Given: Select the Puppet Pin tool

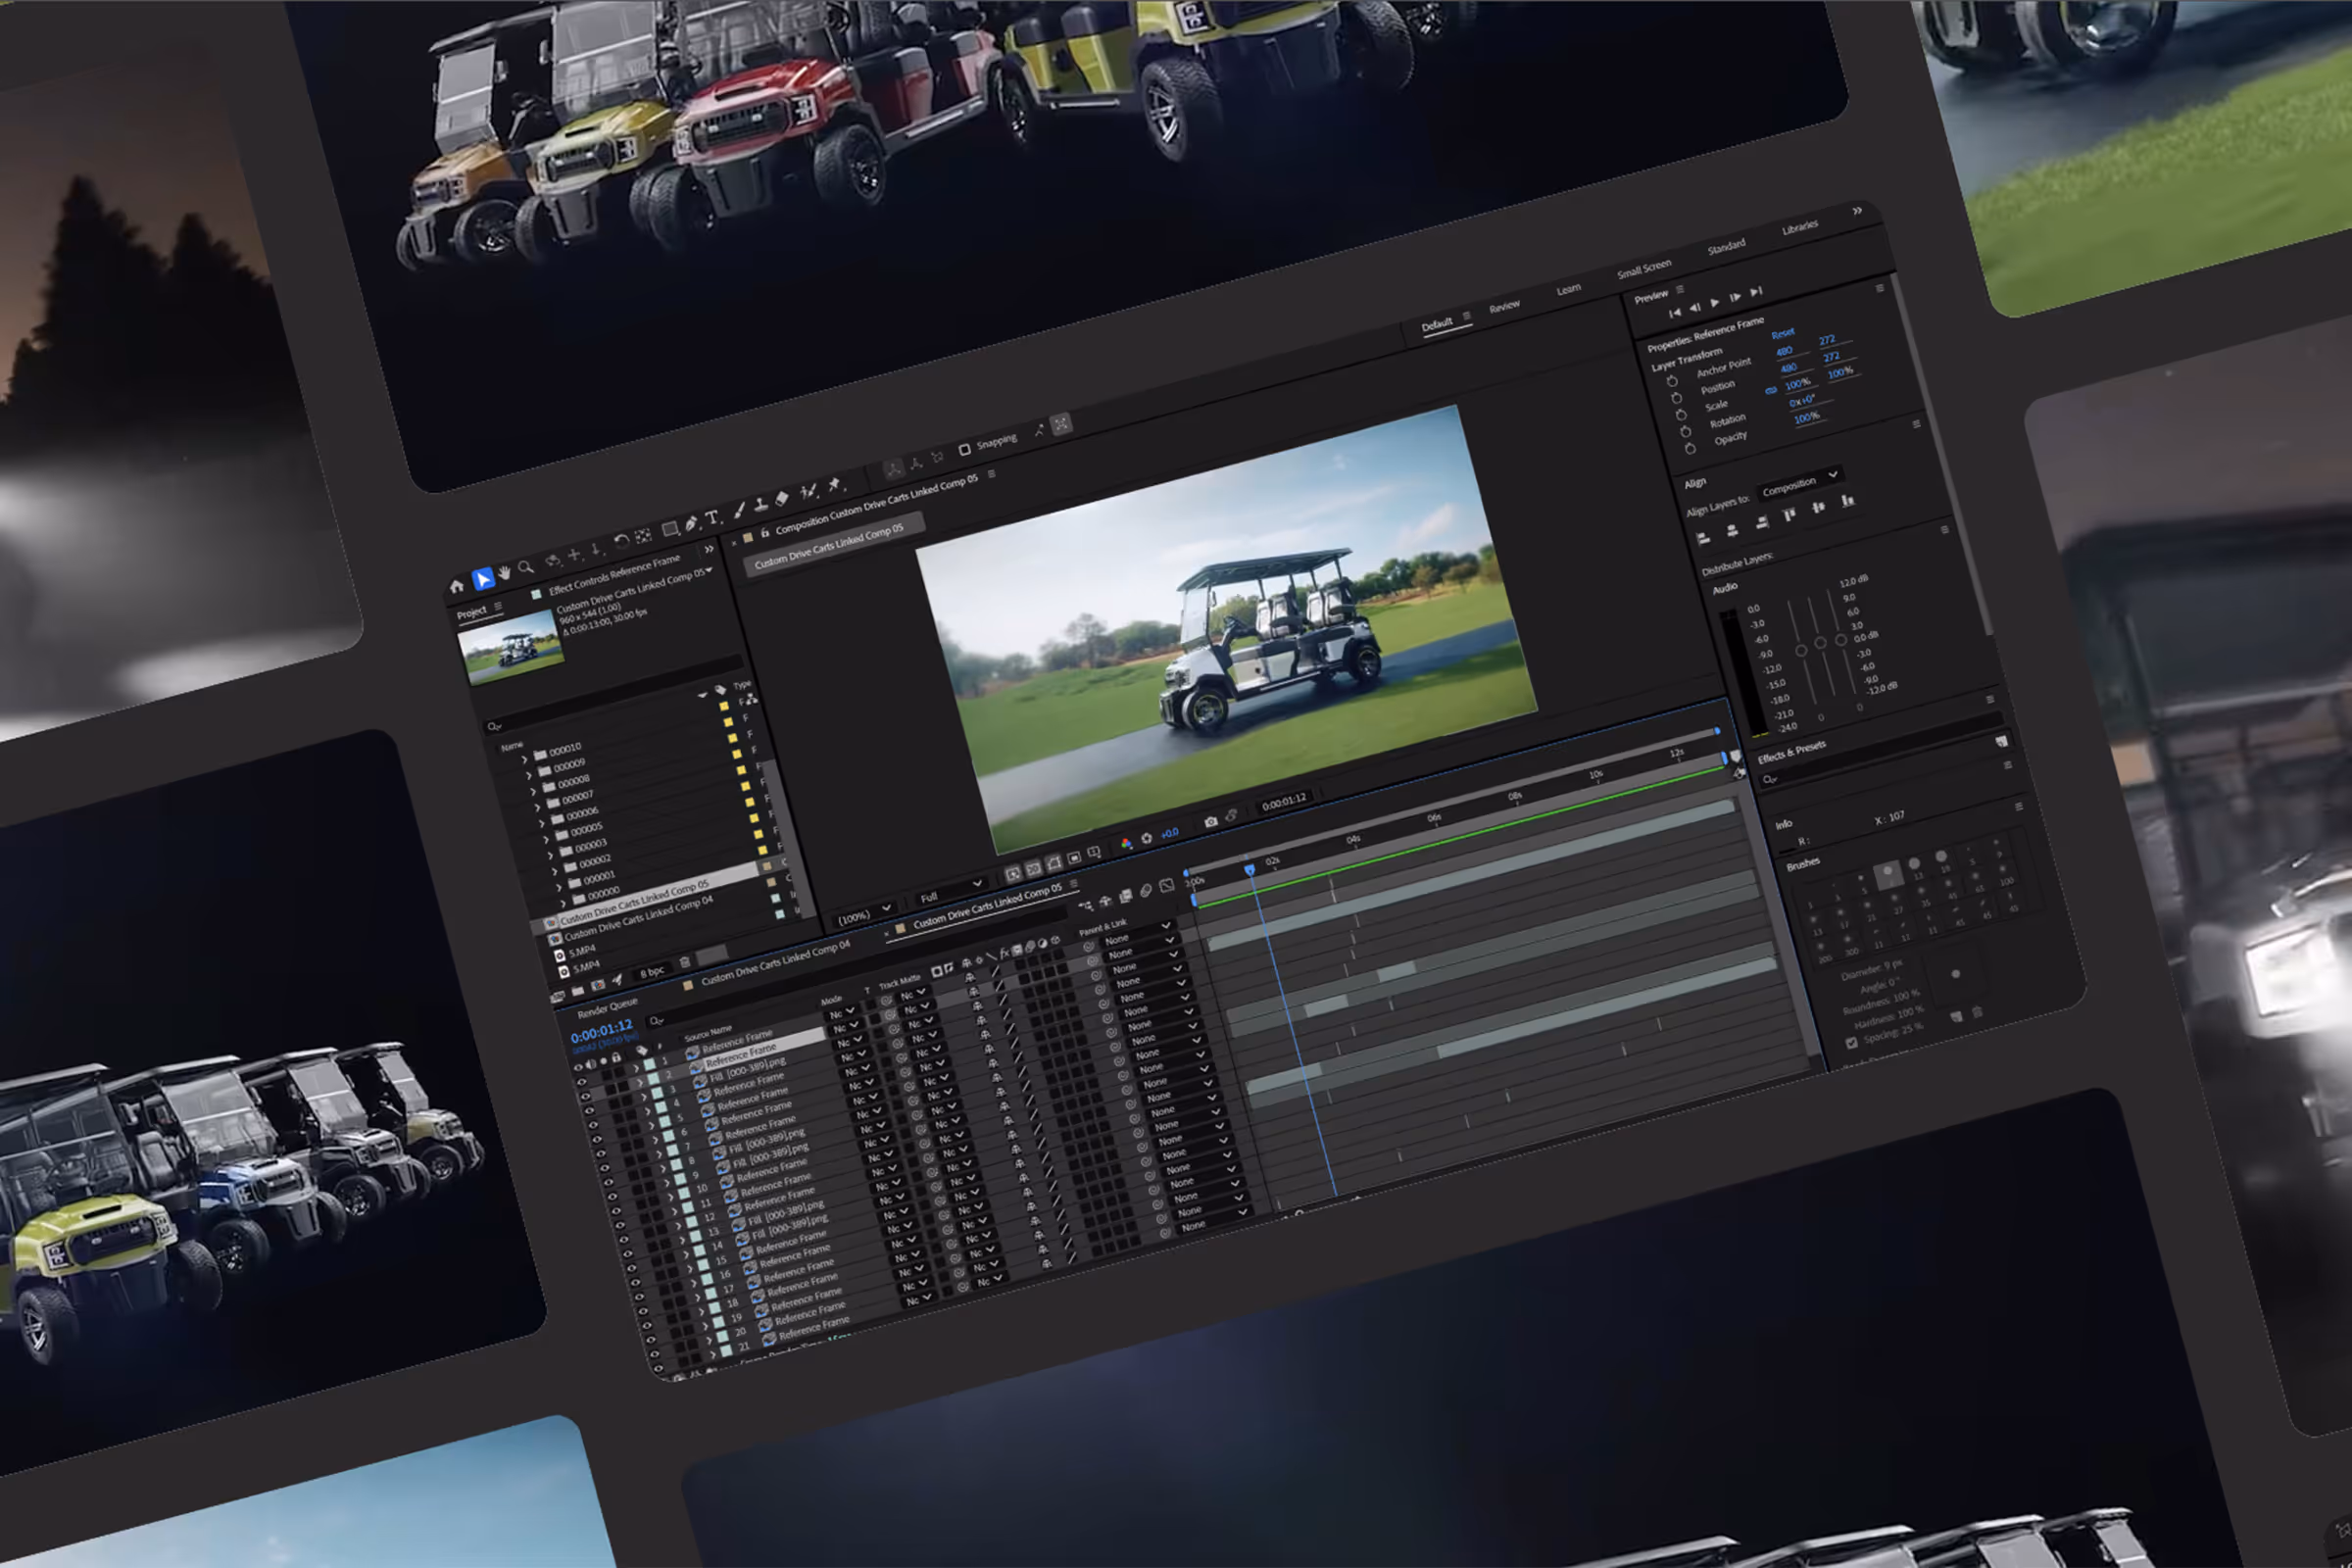Looking at the screenshot, I should click(834, 484).
